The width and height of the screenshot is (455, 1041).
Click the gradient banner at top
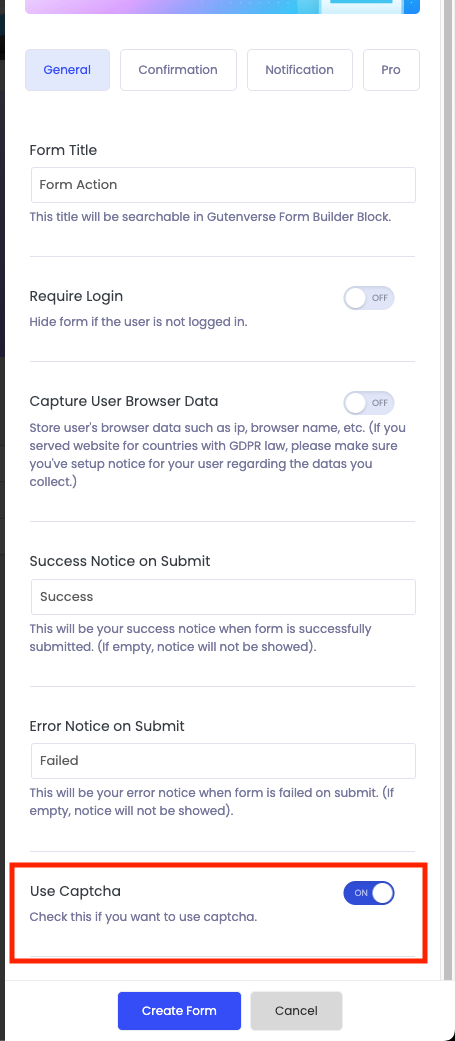223,7
